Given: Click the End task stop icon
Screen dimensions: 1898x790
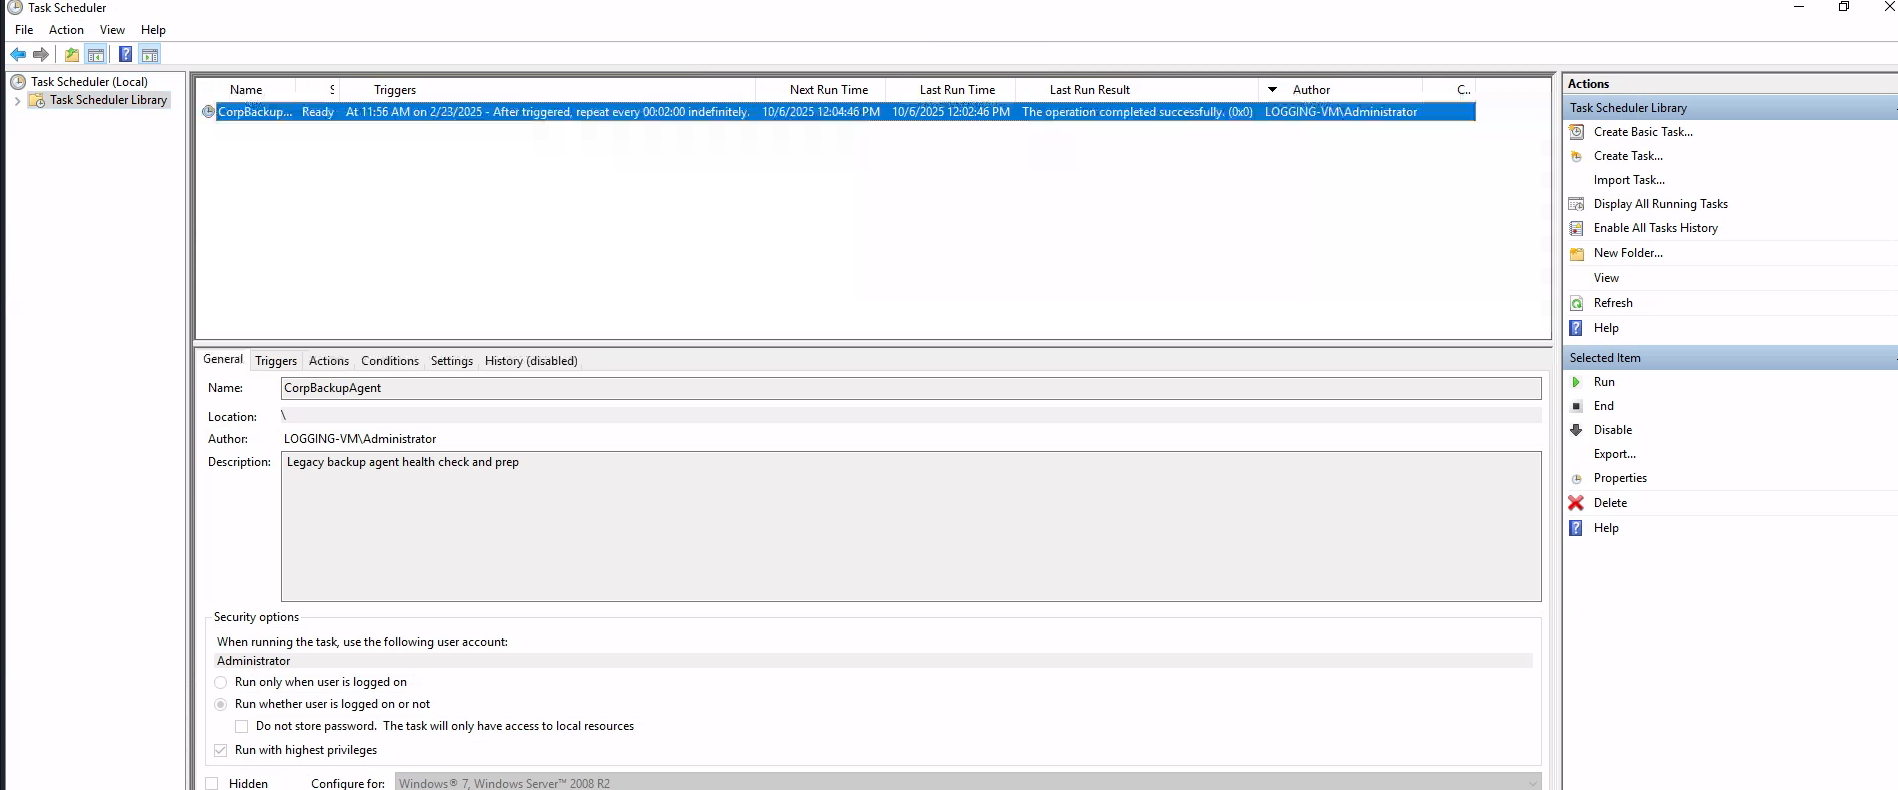Looking at the screenshot, I should click(x=1576, y=406).
